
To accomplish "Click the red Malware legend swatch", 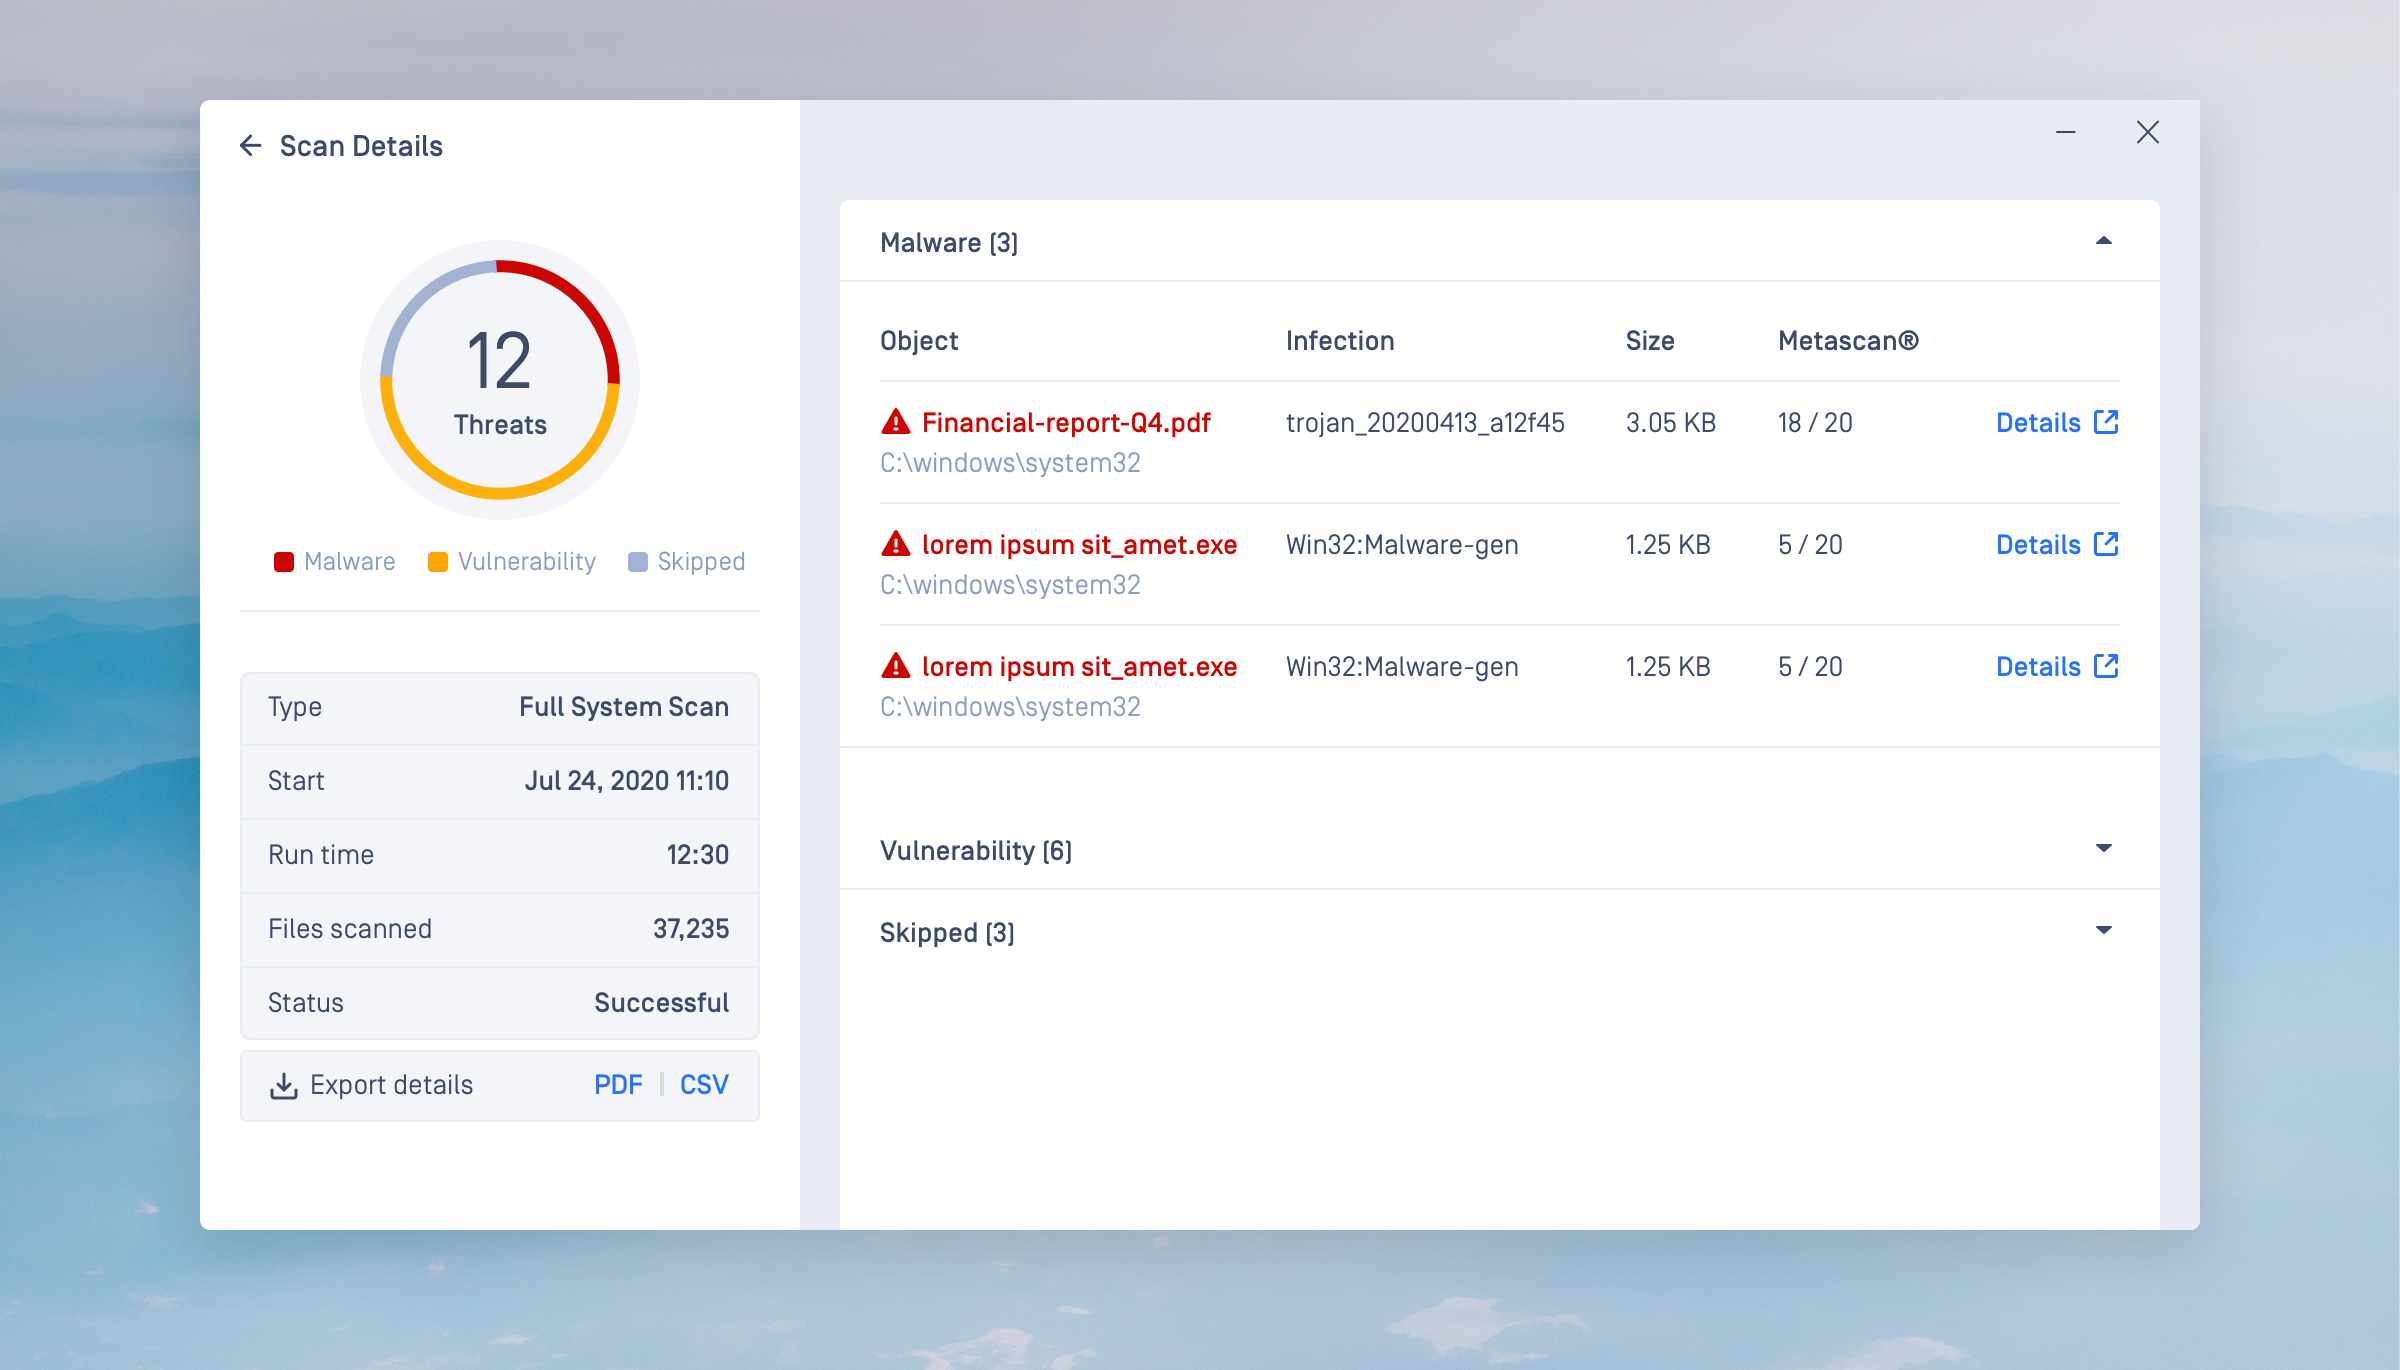I will 284,562.
